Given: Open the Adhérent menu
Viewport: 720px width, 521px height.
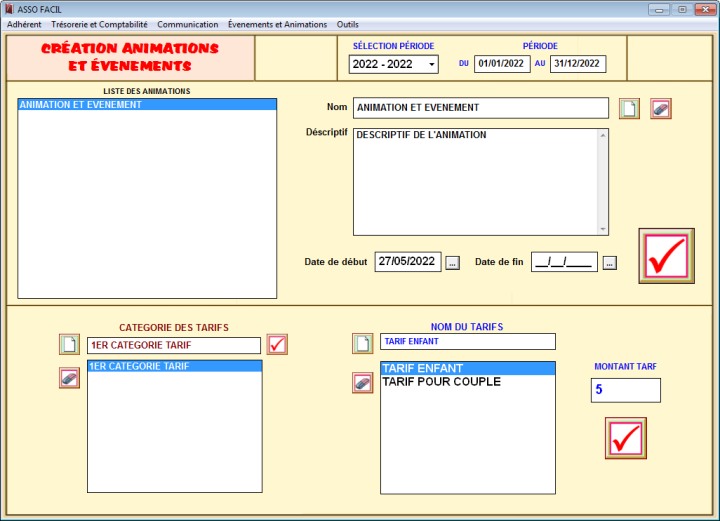Looking at the screenshot, I should [24, 24].
